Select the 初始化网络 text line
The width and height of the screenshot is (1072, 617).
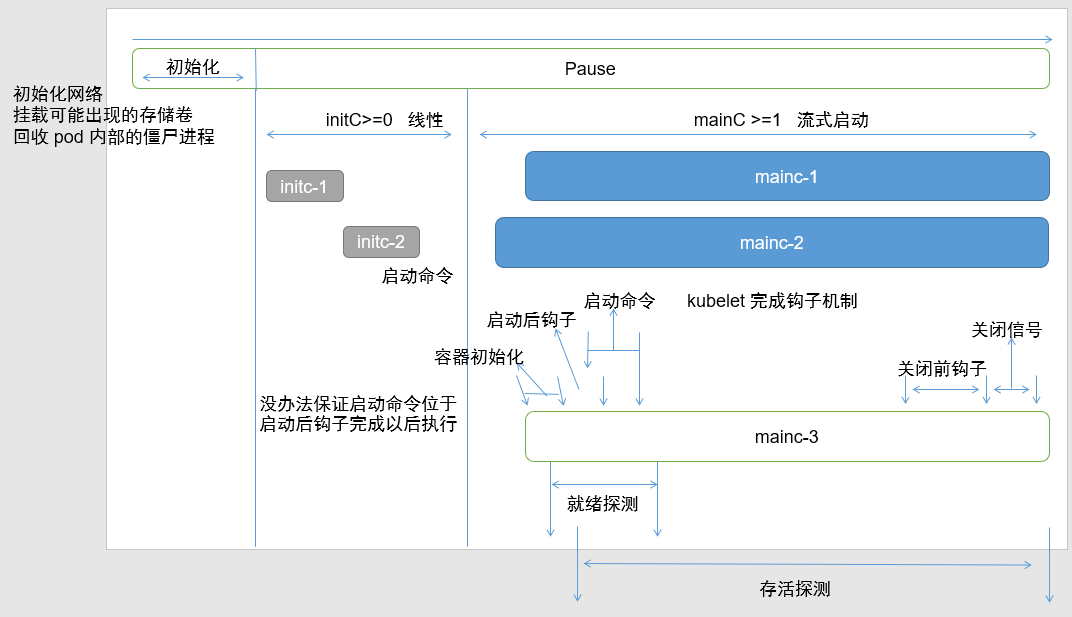click(x=58, y=94)
